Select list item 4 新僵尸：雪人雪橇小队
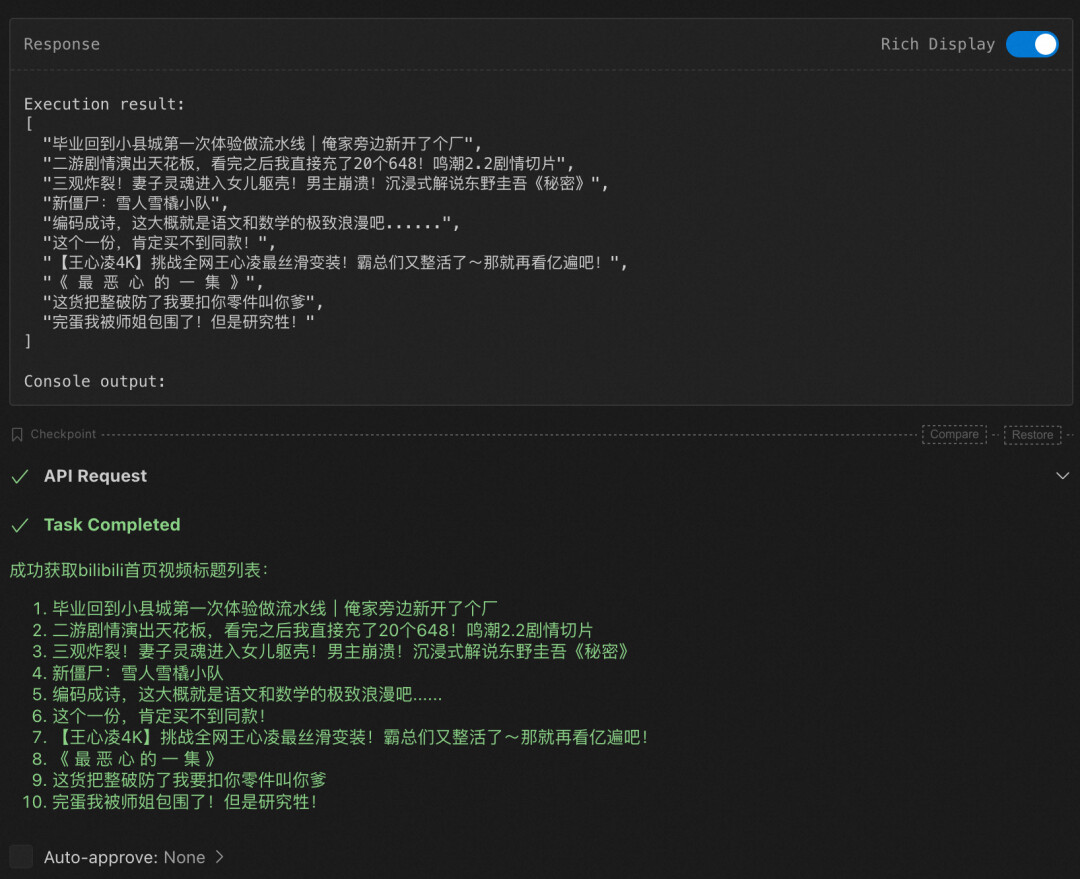The width and height of the screenshot is (1080, 879). click(138, 673)
